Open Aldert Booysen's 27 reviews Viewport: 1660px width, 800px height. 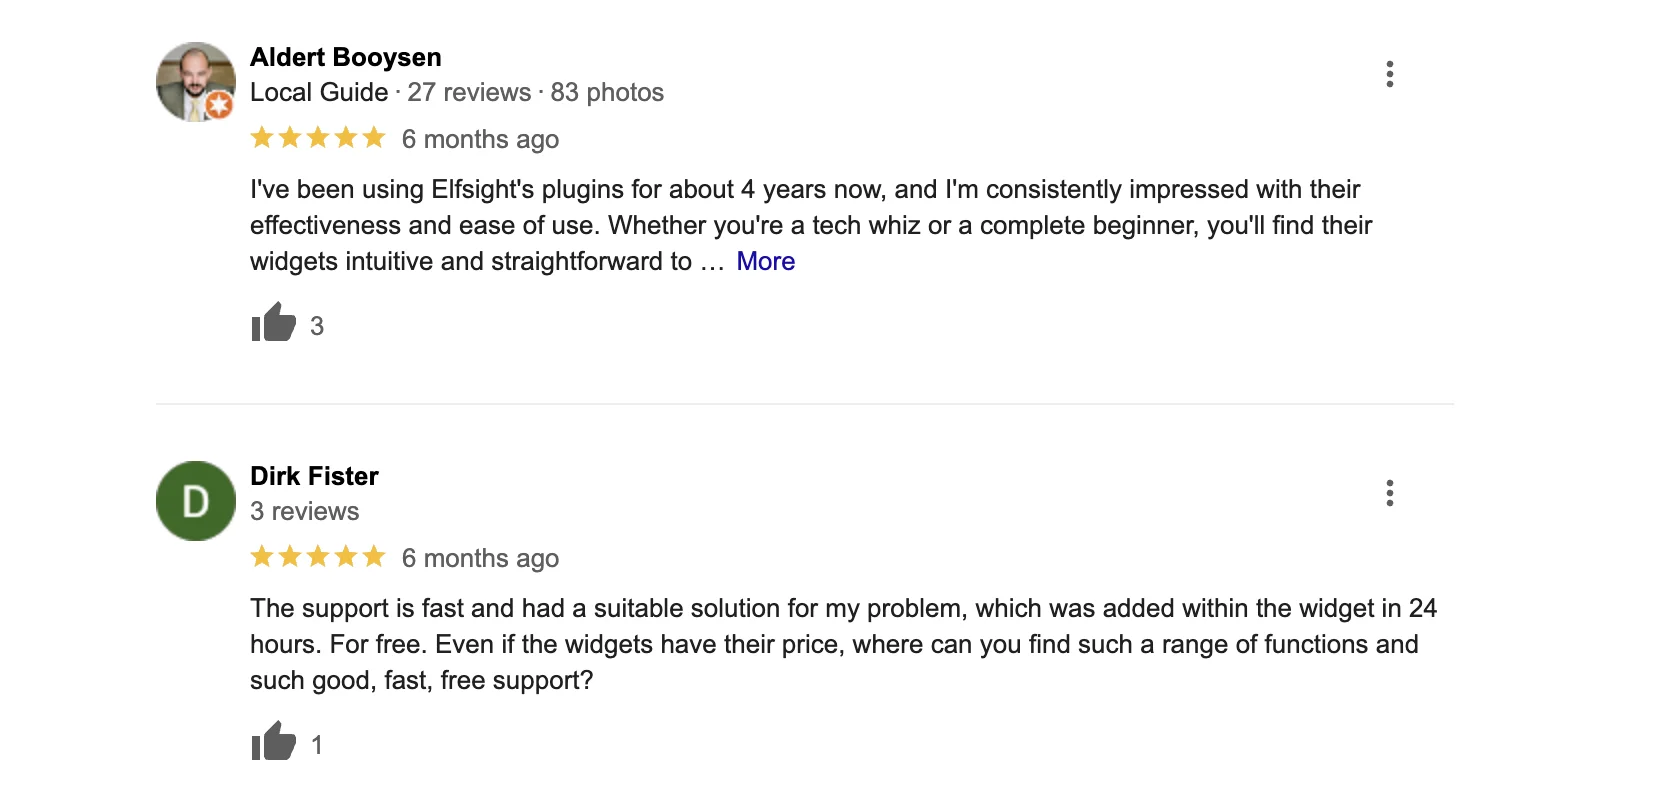[469, 92]
